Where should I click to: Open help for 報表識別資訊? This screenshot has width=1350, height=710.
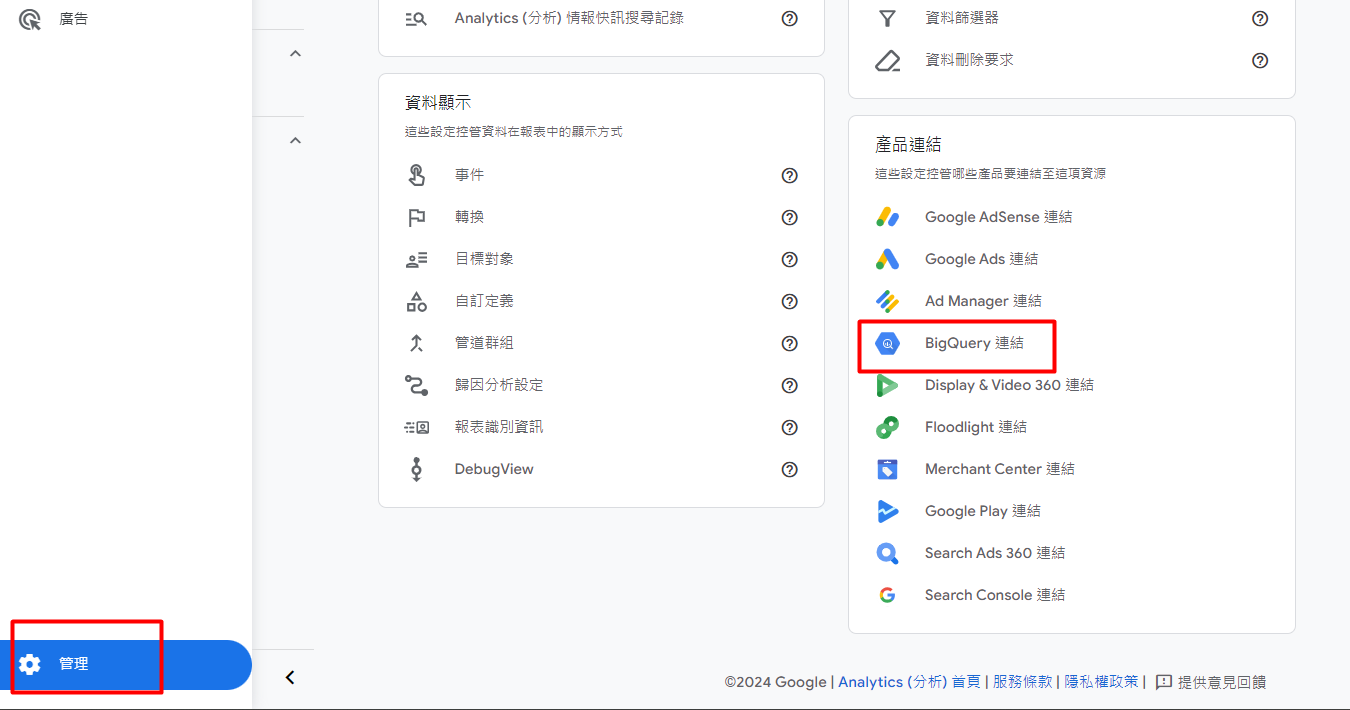(x=790, y=427)
